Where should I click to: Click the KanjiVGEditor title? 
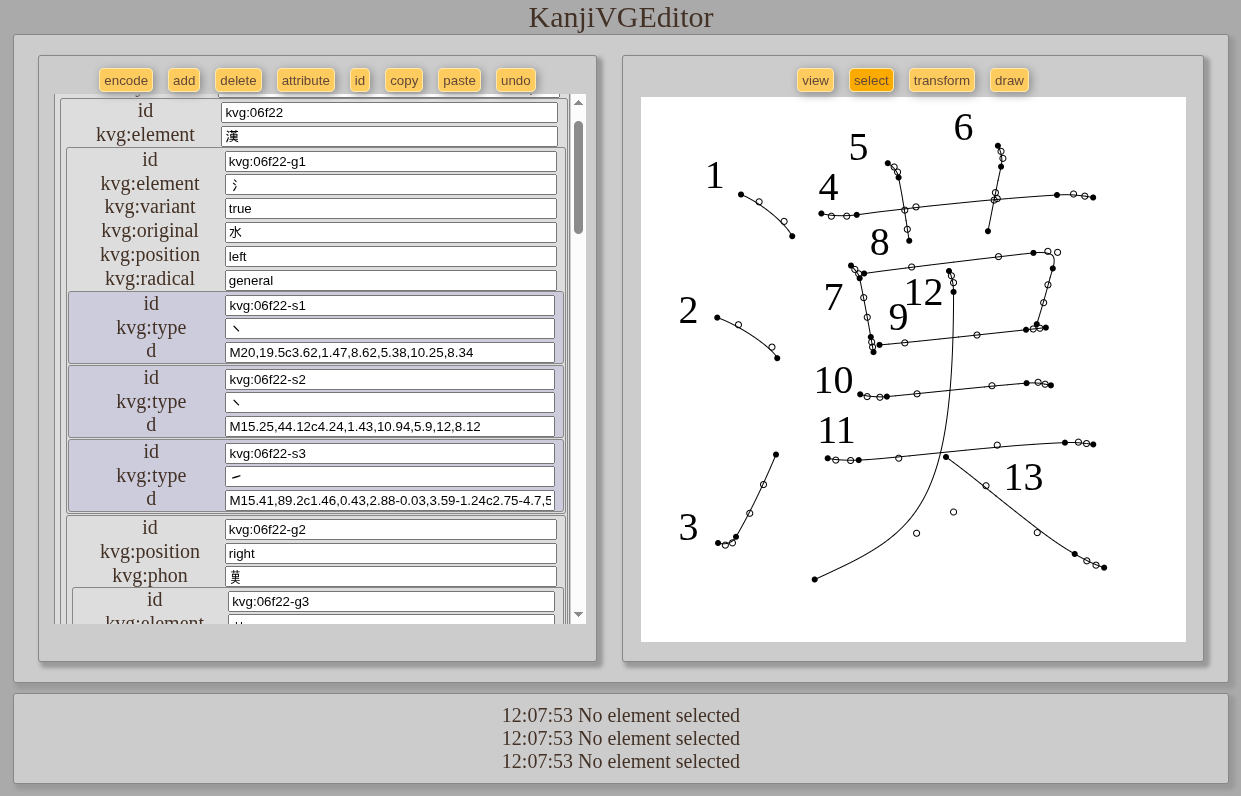pos(621,17)
